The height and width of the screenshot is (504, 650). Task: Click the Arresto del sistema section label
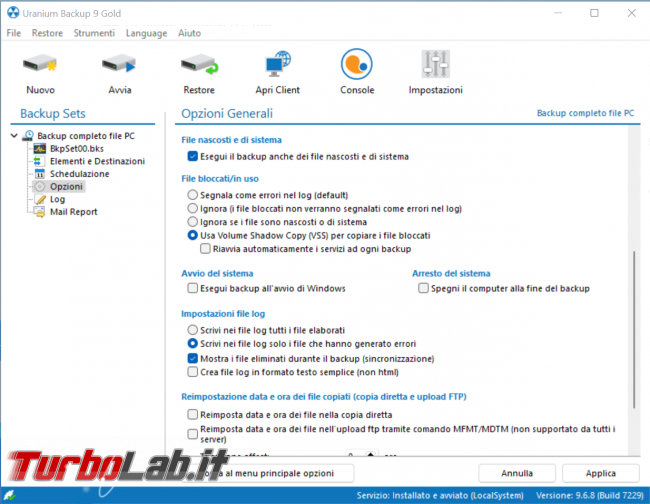tap(451, 273)
